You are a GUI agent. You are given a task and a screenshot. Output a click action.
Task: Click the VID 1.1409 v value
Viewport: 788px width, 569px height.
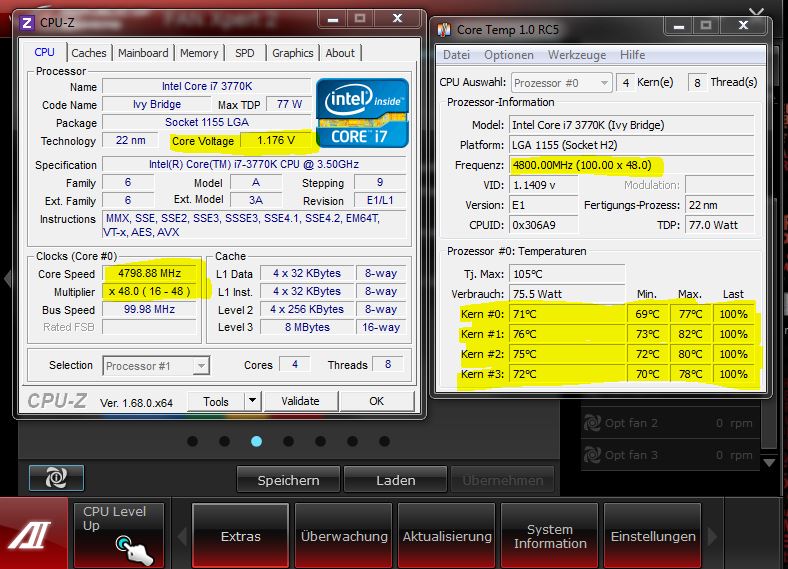(x=543, y=185)
